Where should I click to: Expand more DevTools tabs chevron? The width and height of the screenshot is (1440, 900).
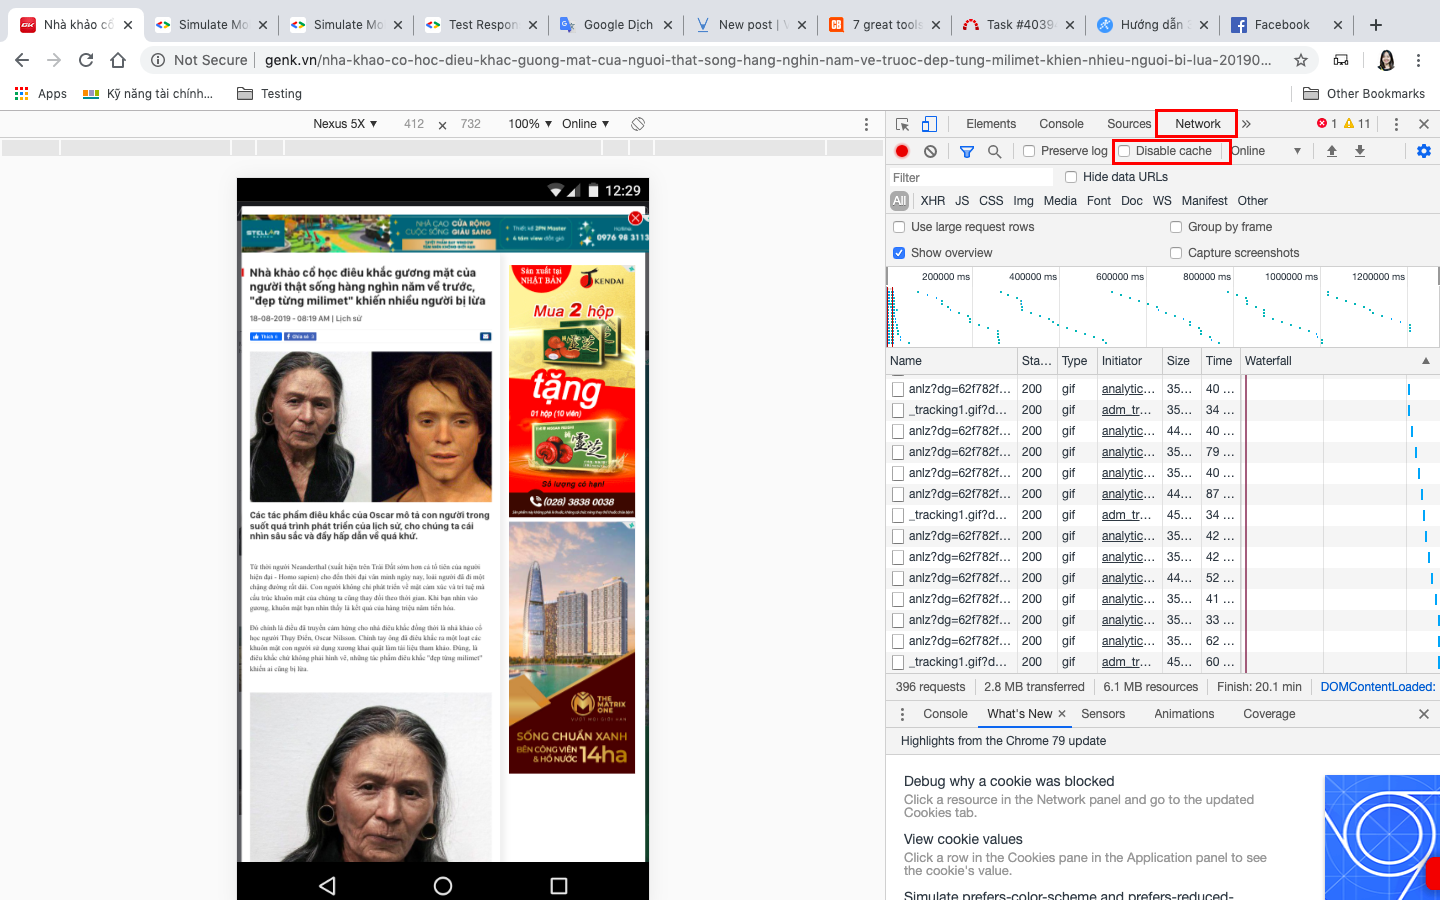pos(1246,124)
